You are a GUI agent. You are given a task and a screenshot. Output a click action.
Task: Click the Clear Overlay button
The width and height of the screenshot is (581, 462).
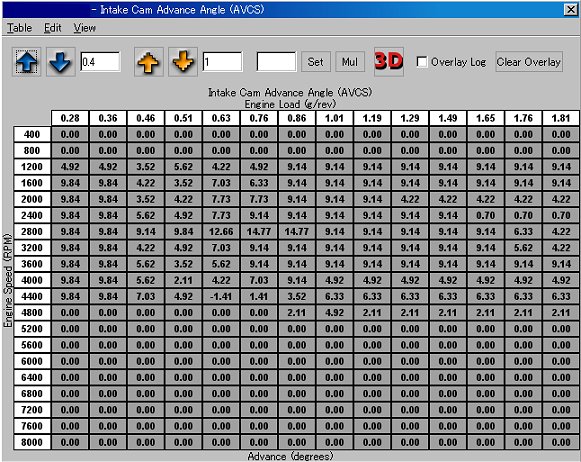529,62
